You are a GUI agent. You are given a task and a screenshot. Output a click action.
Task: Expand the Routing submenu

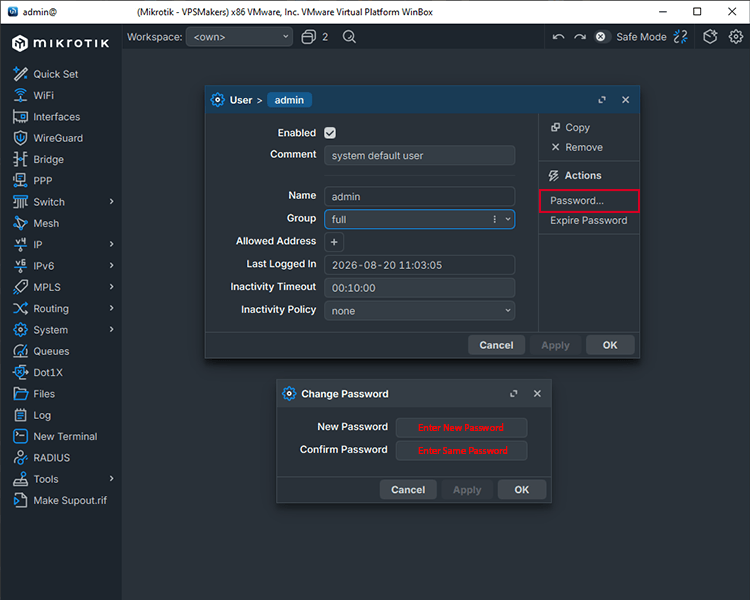(111, 308)
